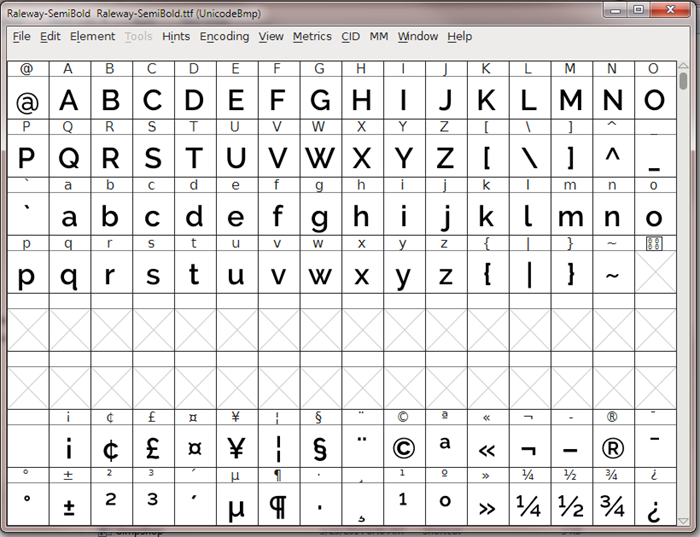This screenshot has width=700, height=537.
Task: Select the caret ^ glyph cell
Action: 614,156
